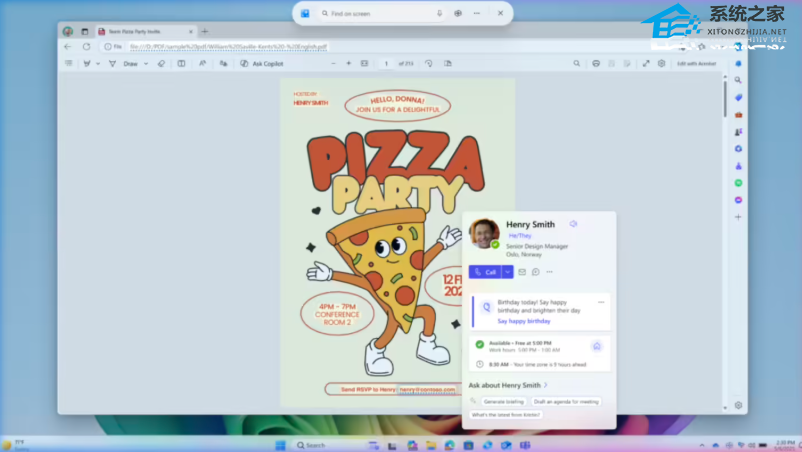Expand Ask about Henry Smith chevron
Screen dimensions: 802x452
[546, 385]
